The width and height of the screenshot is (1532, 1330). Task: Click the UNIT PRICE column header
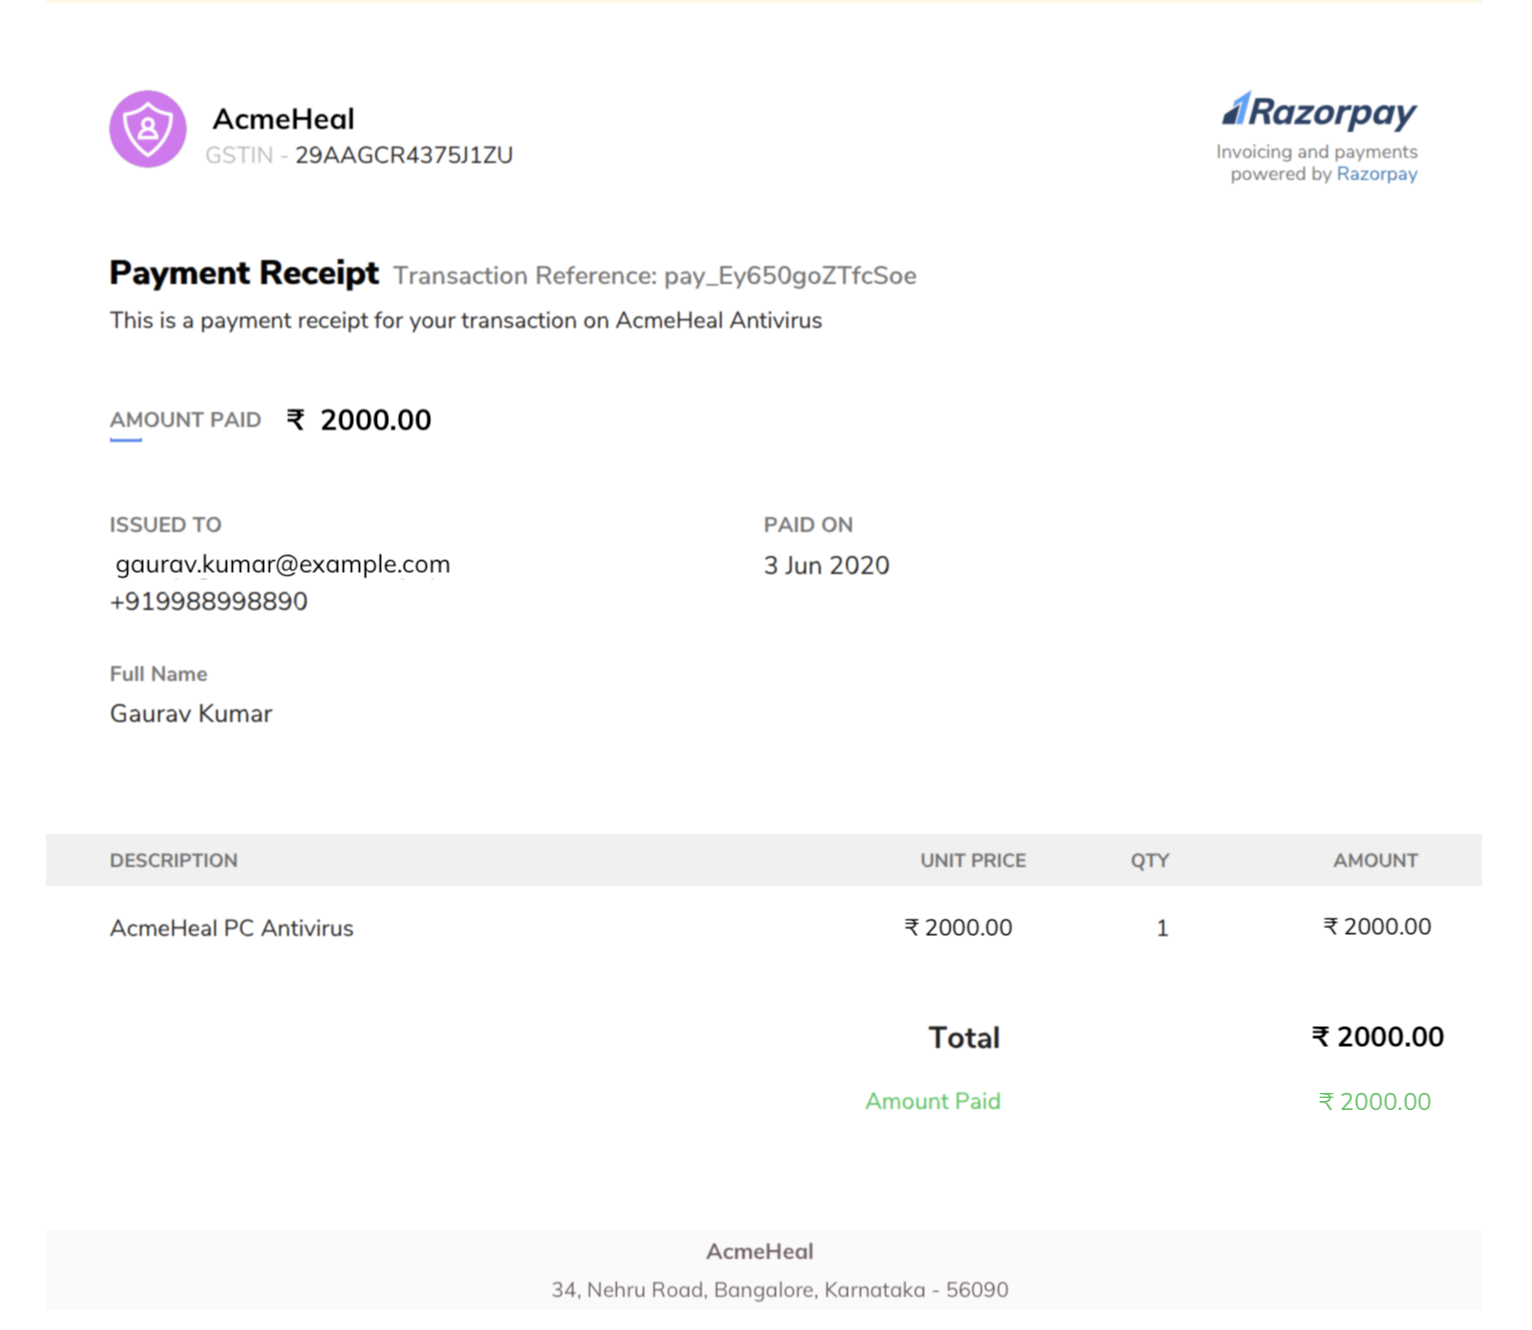click(x=973, y=861)
